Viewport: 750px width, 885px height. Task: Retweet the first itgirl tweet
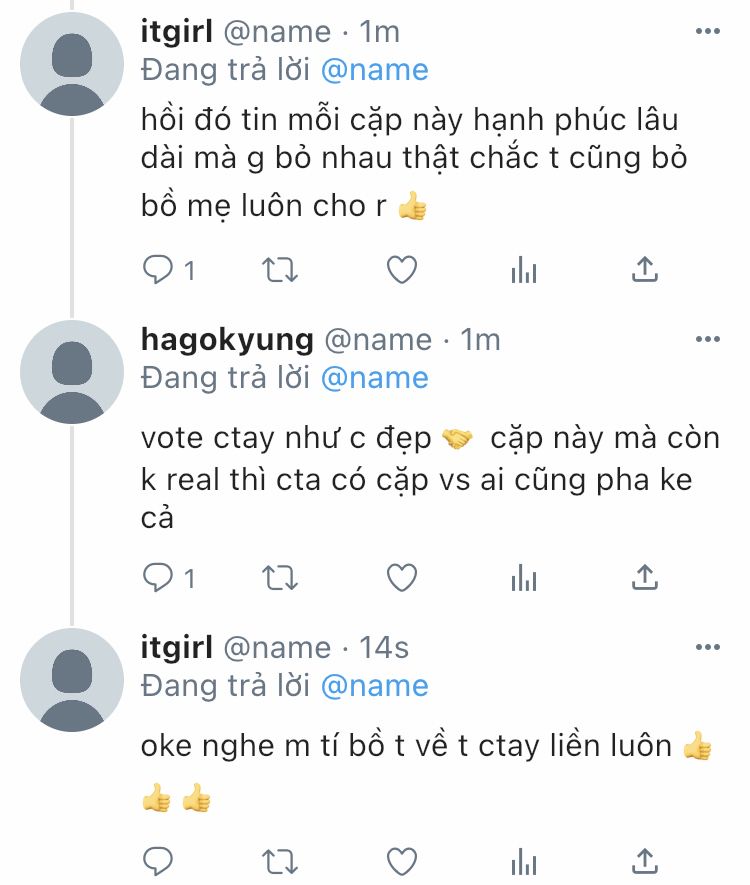tap(280, 269)
